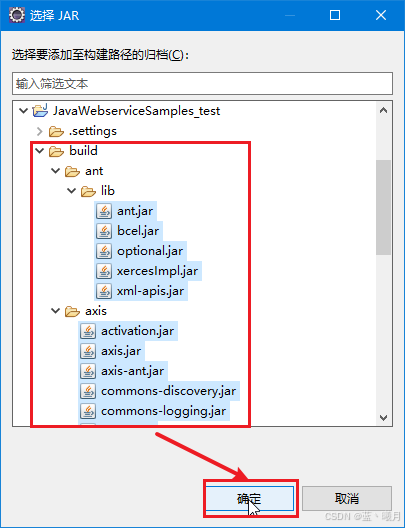
Task: Click the jar icon beside axis-ant.jar
Action: (x=88, y=371)
